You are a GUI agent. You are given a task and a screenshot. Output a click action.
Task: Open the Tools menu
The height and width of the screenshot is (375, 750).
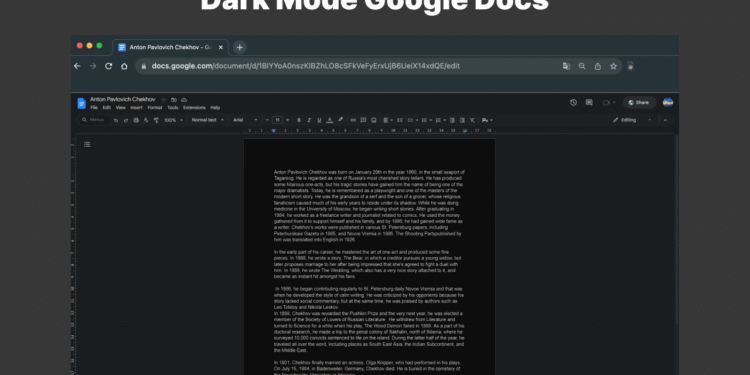[x=173, y=108]
